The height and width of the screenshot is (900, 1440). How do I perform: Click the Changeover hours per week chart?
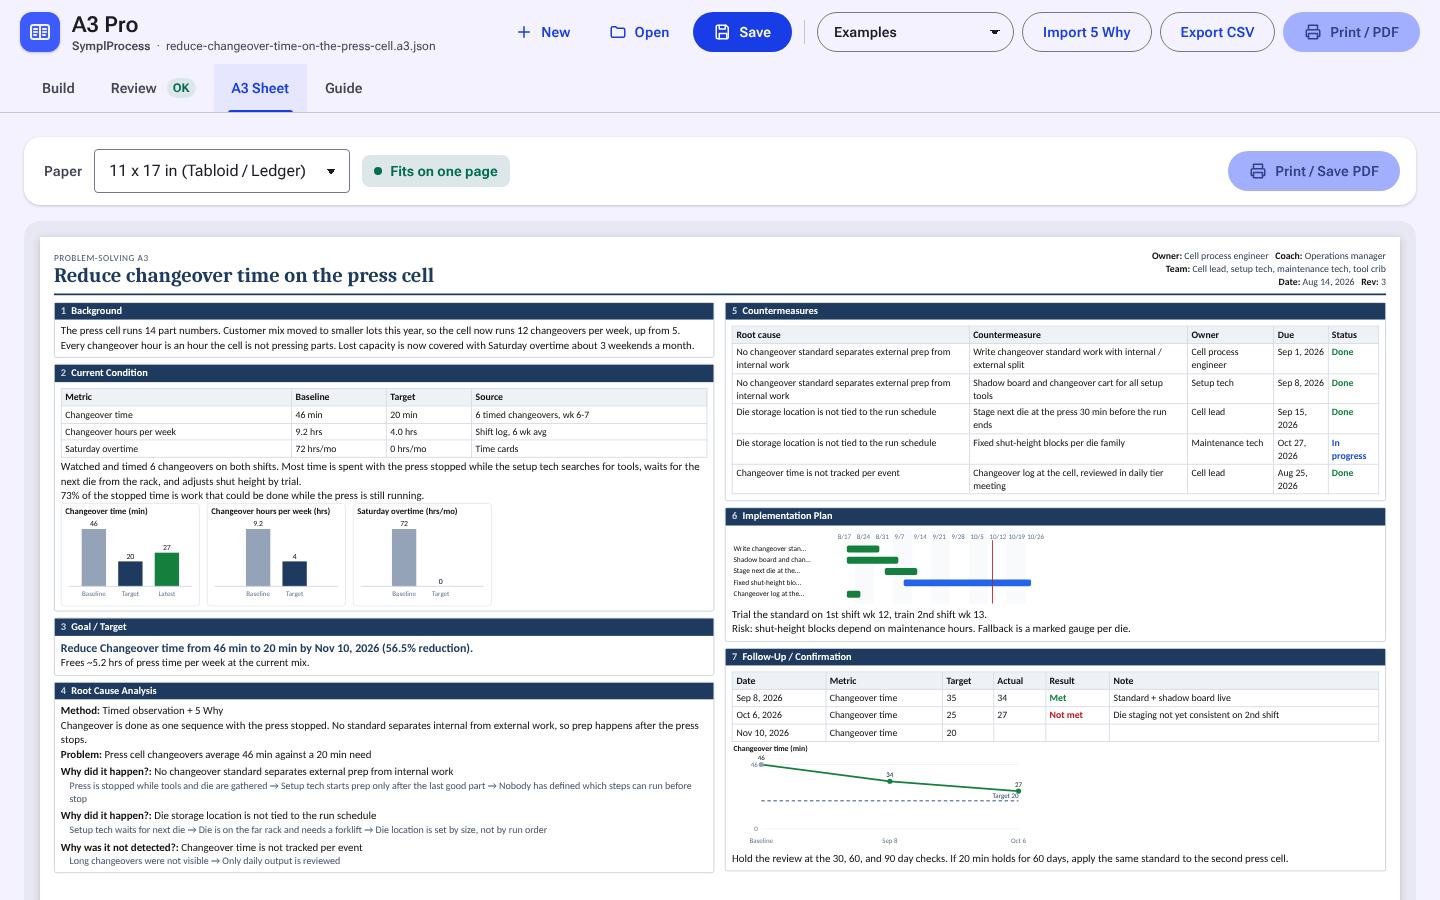click(x=276, y=554)
